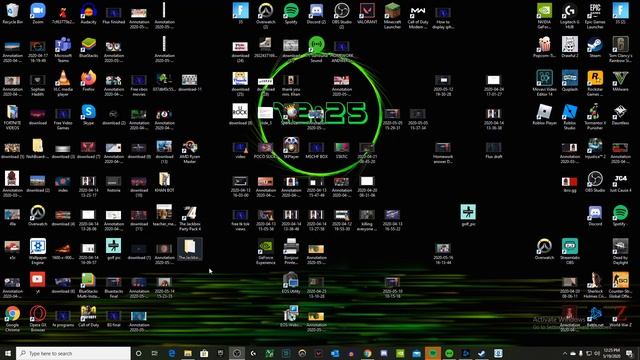
Task: Launch the Streamlabs OBS shortcut
Action: pos(569,252)
